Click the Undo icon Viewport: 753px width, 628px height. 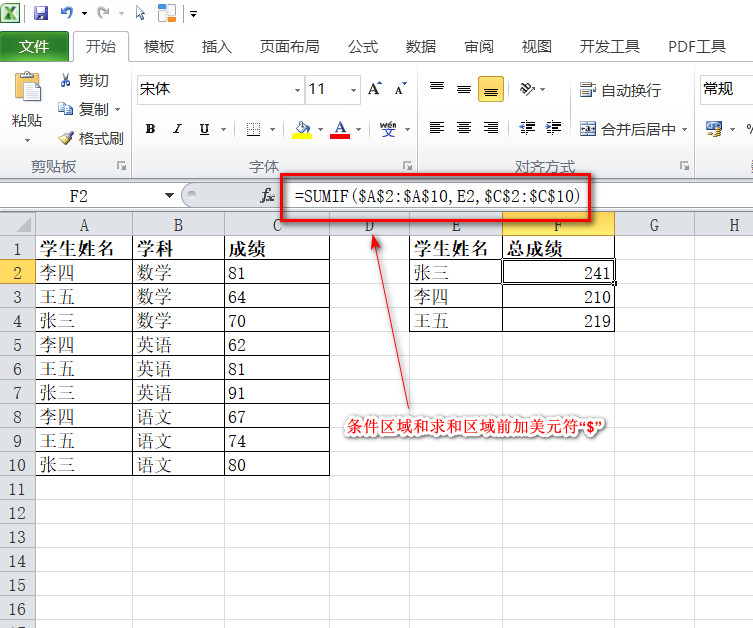[x=67, y=13]
